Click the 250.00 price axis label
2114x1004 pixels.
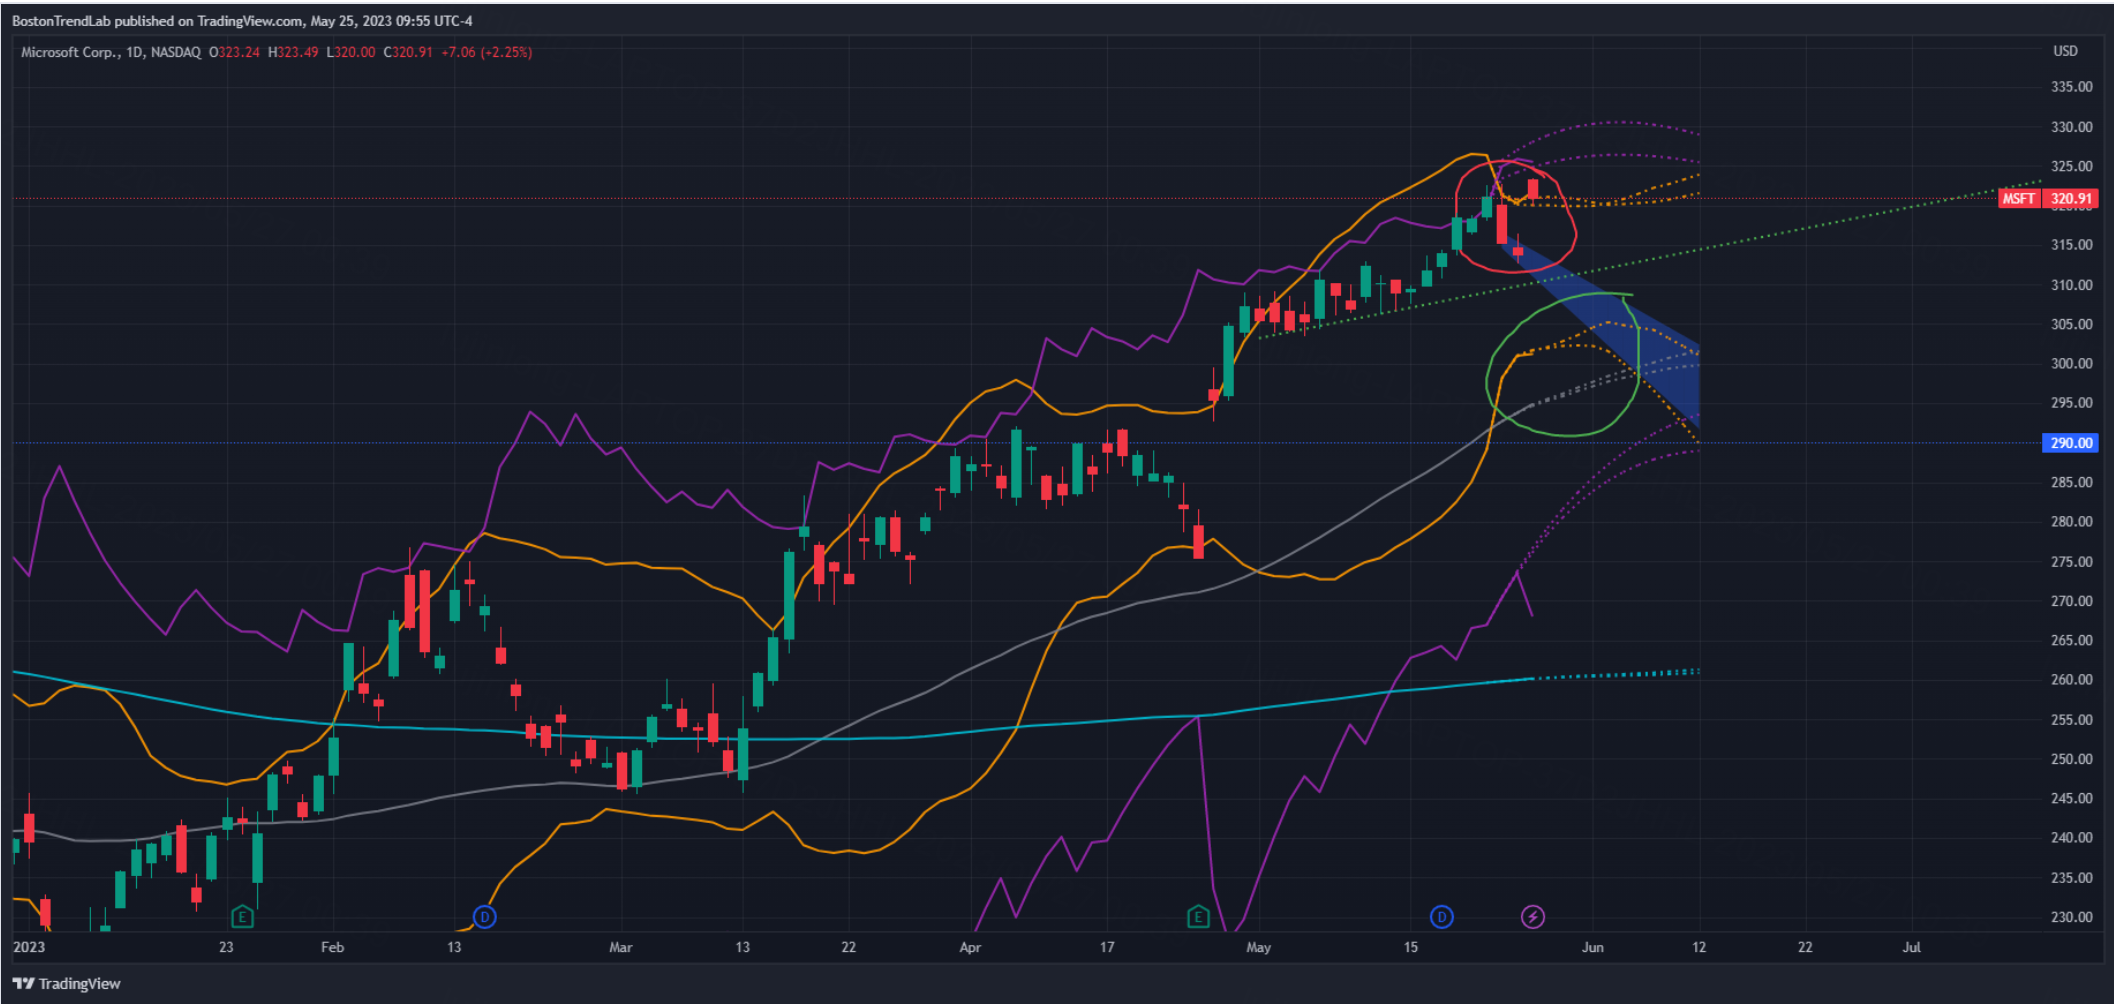(2071, 759)
